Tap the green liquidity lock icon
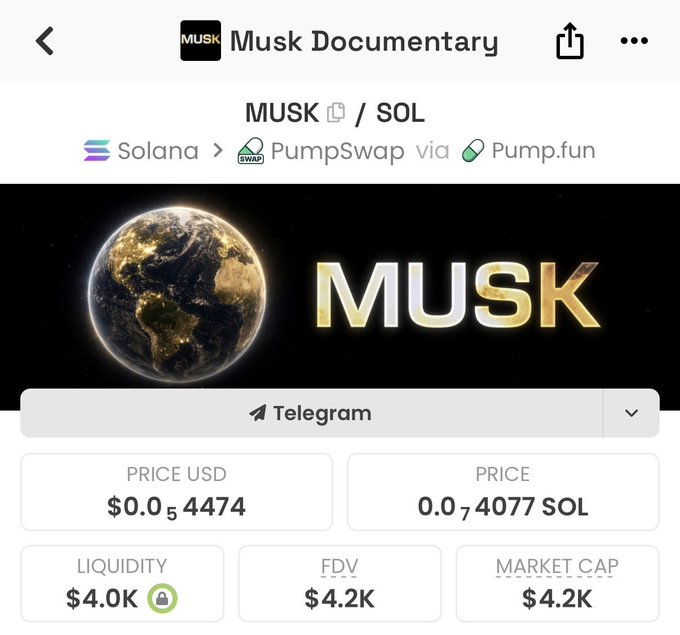The image size is (680, 635). pos(162,599)
